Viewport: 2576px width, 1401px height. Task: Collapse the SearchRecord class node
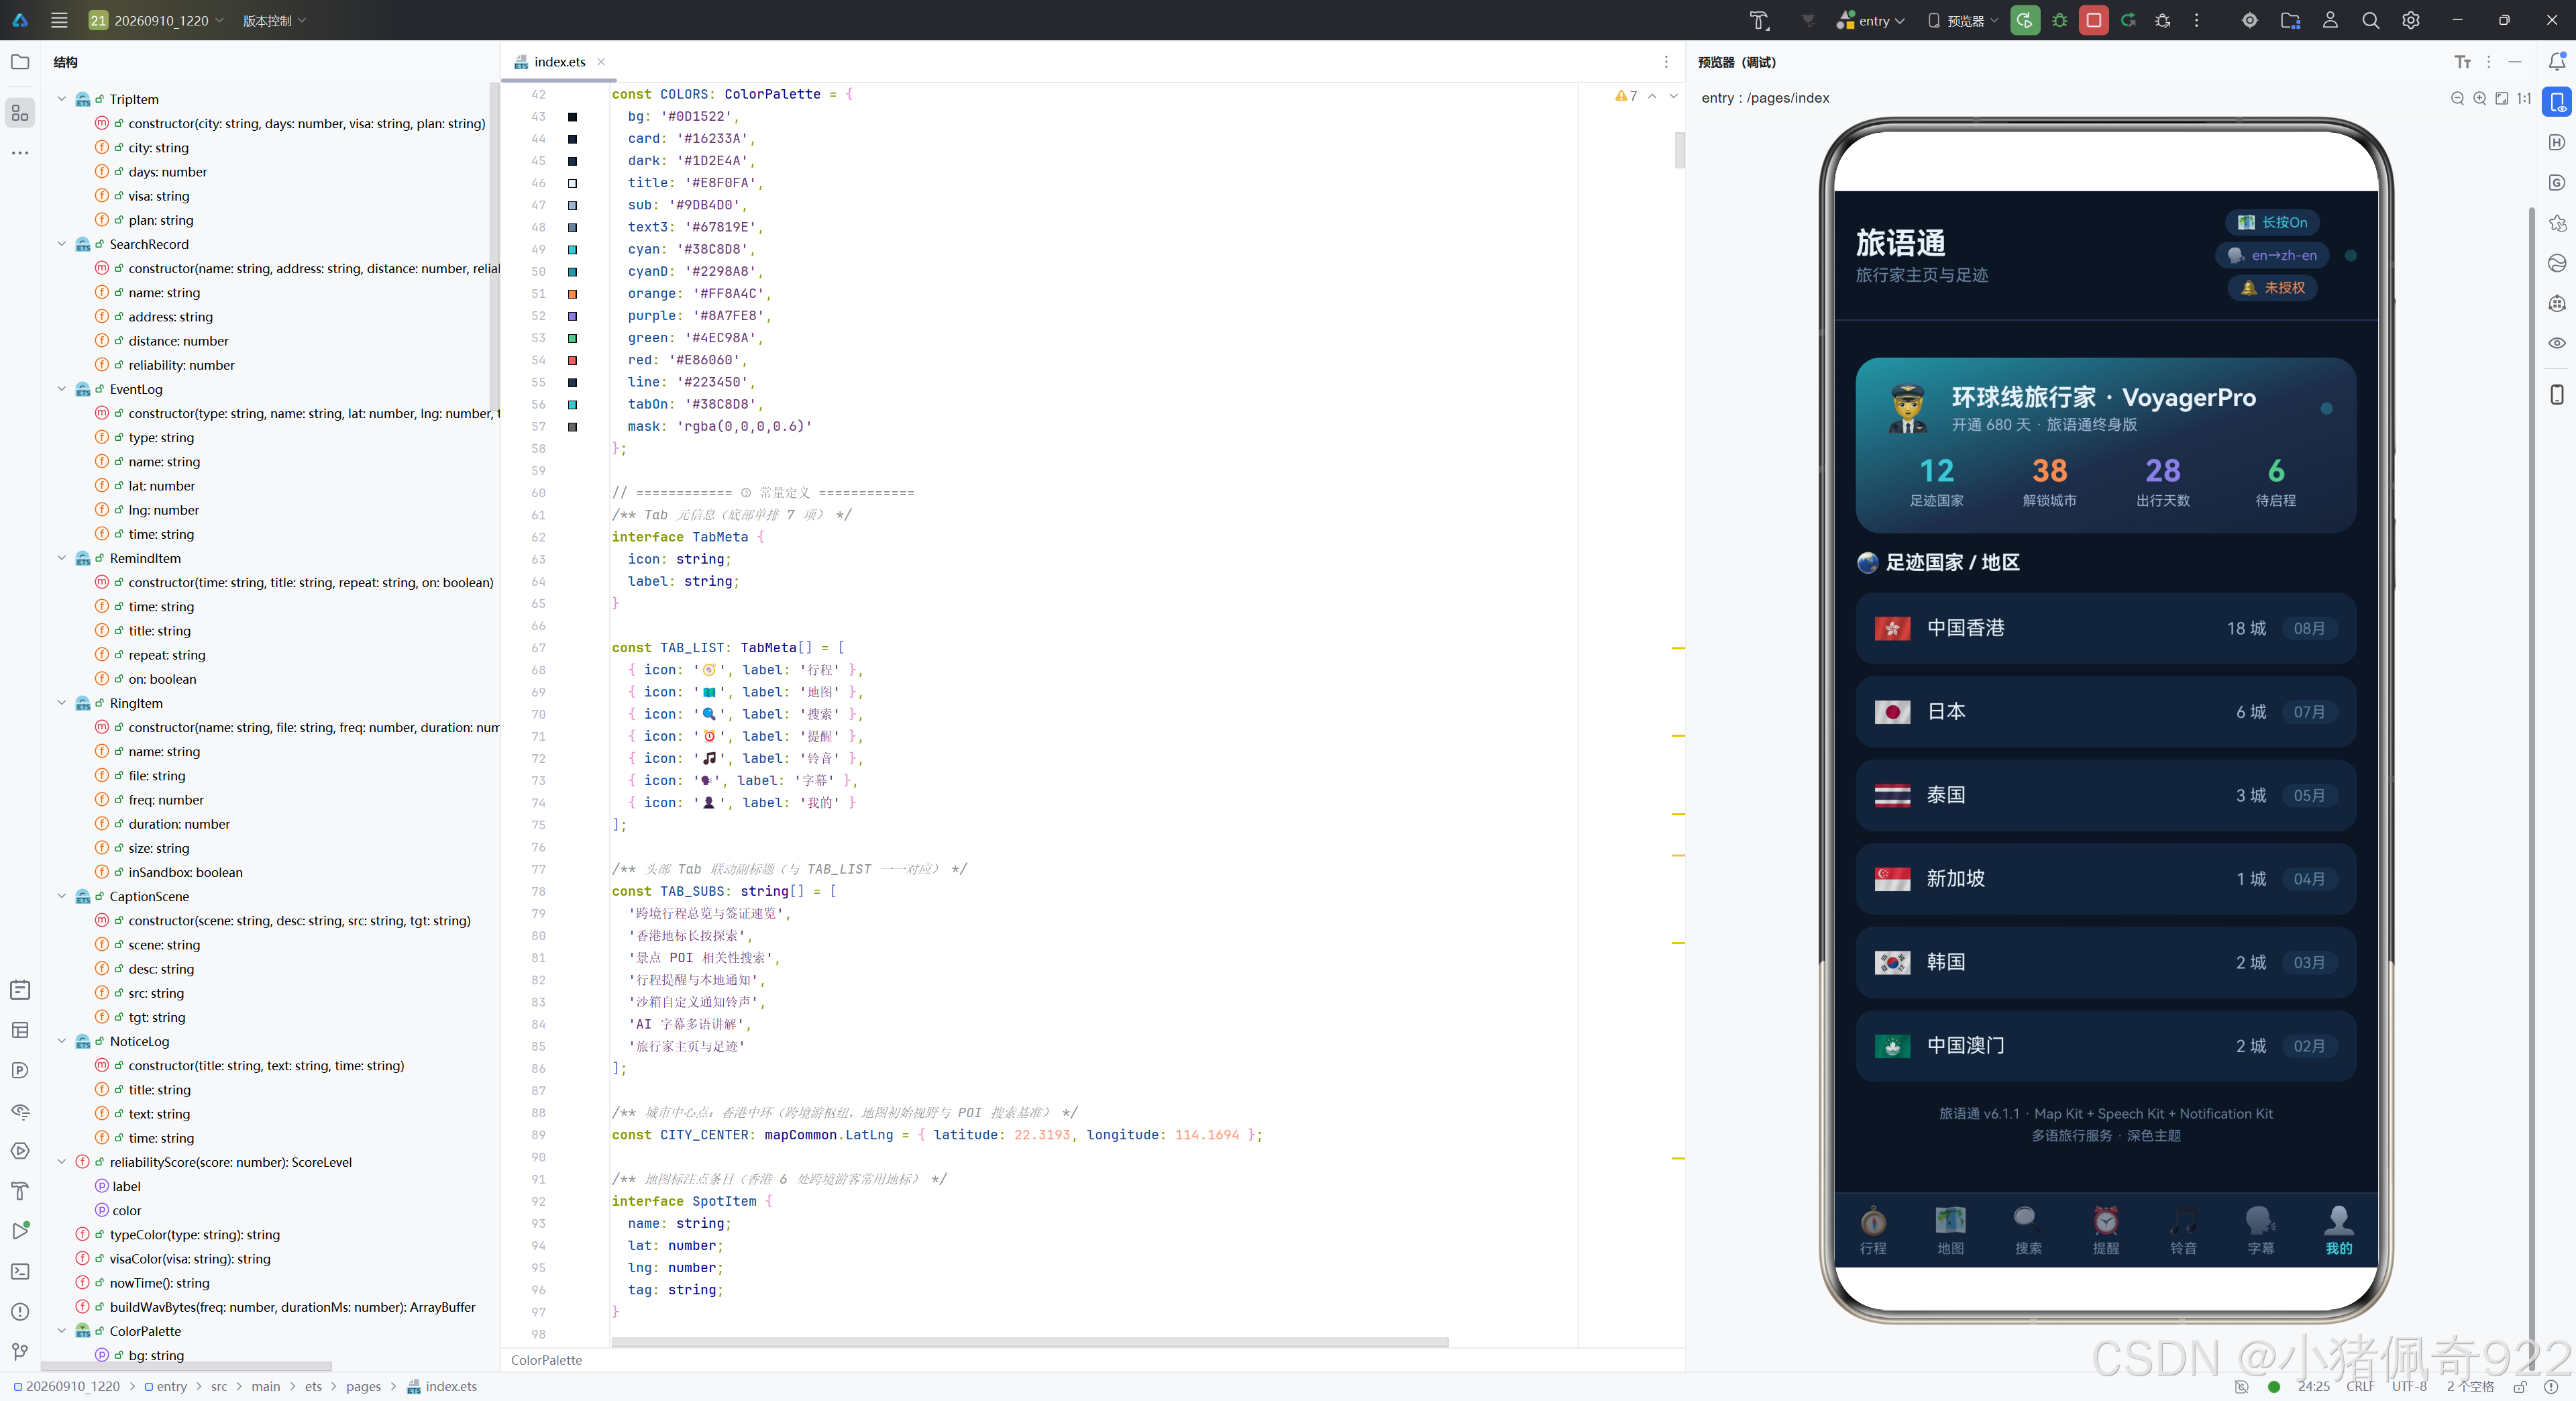coord(61,244)
